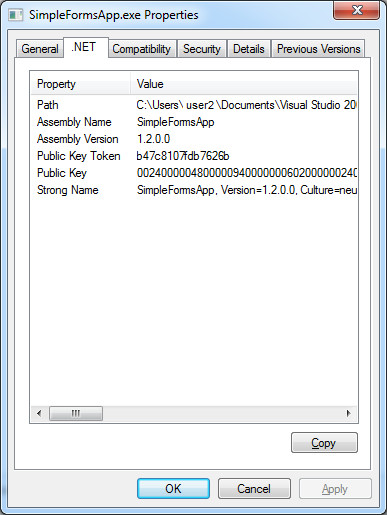Screen dimensions: 387x515
Task: Select the Assembly Version row
Action: (x=194, y=139)
